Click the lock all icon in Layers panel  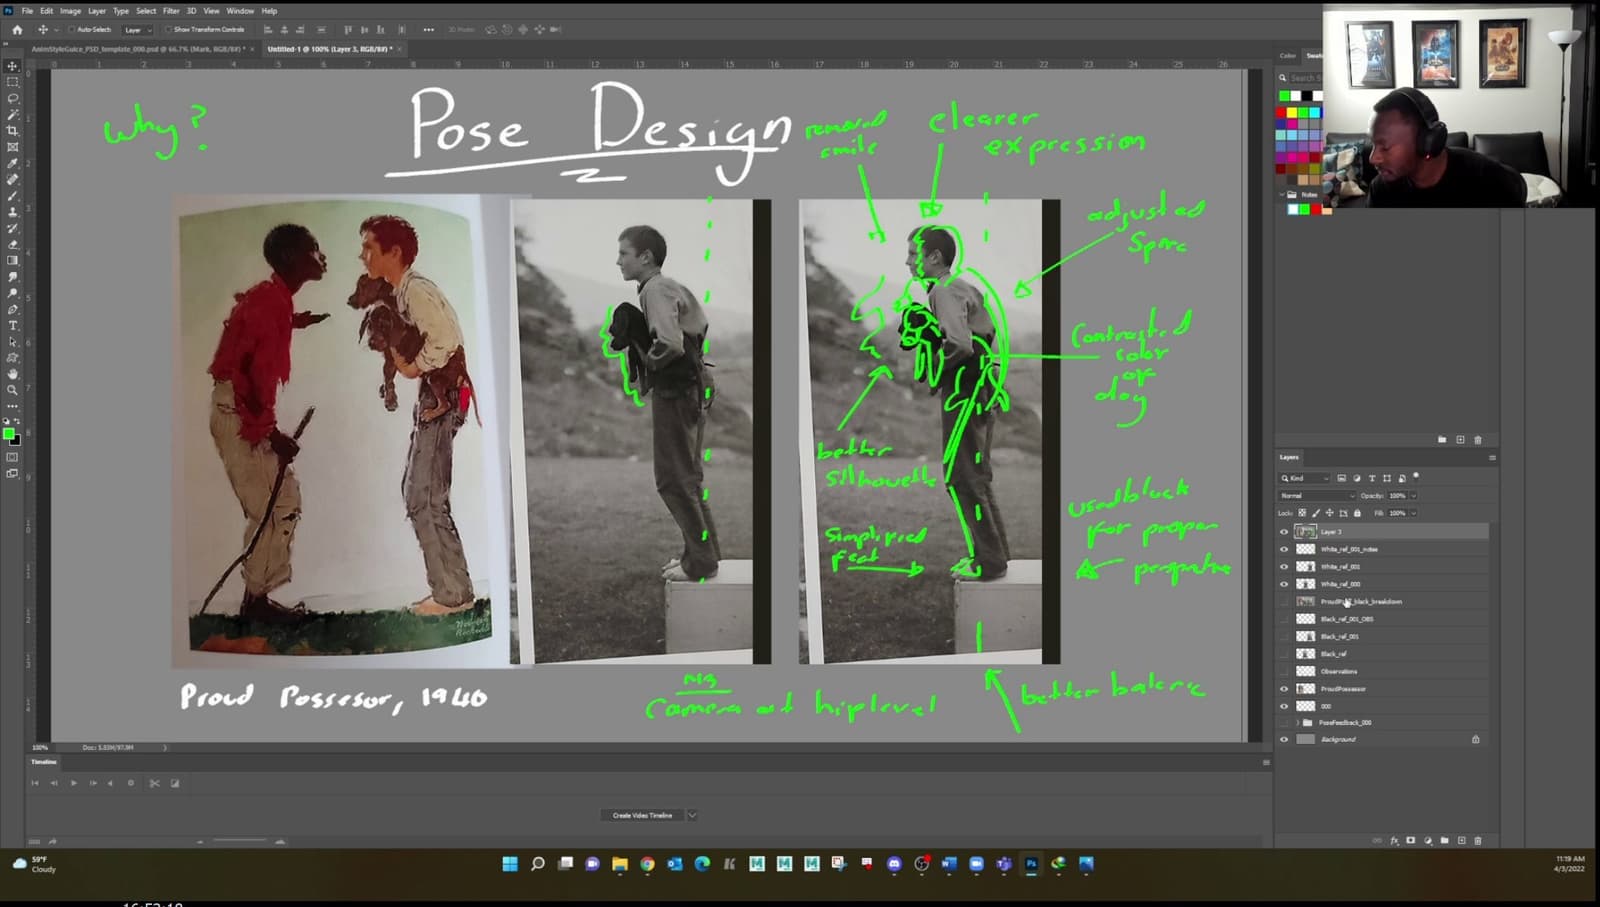click(x=1357, y=513)
